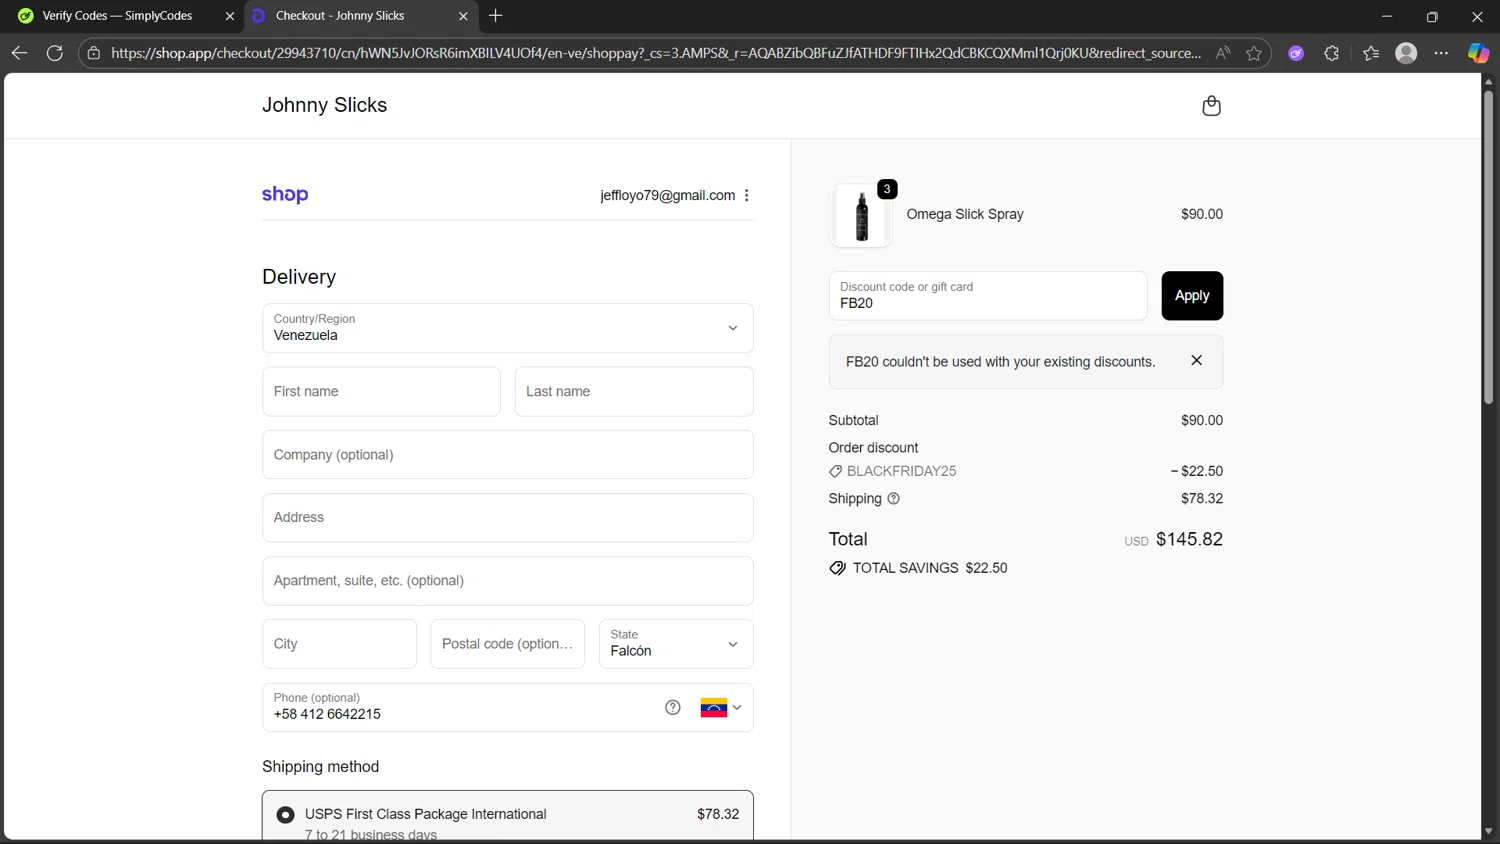The width and height of the screenshot is (1500, 844).
Task: Click the phone field help icon
Action: 673,708
